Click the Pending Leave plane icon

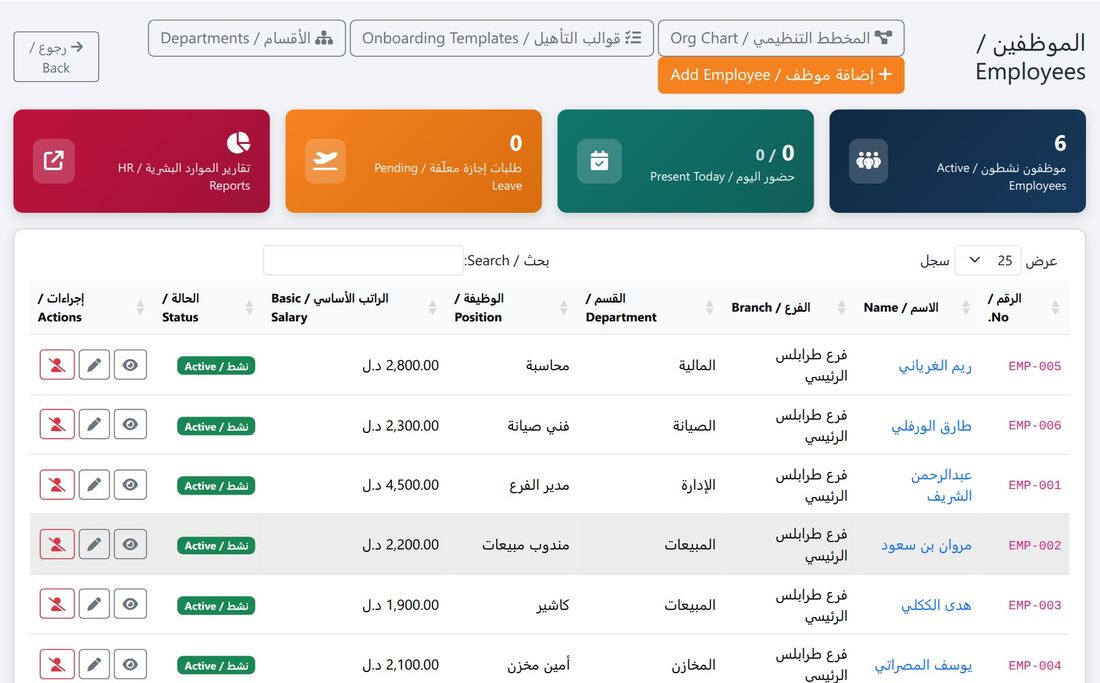tap(325, 161)
